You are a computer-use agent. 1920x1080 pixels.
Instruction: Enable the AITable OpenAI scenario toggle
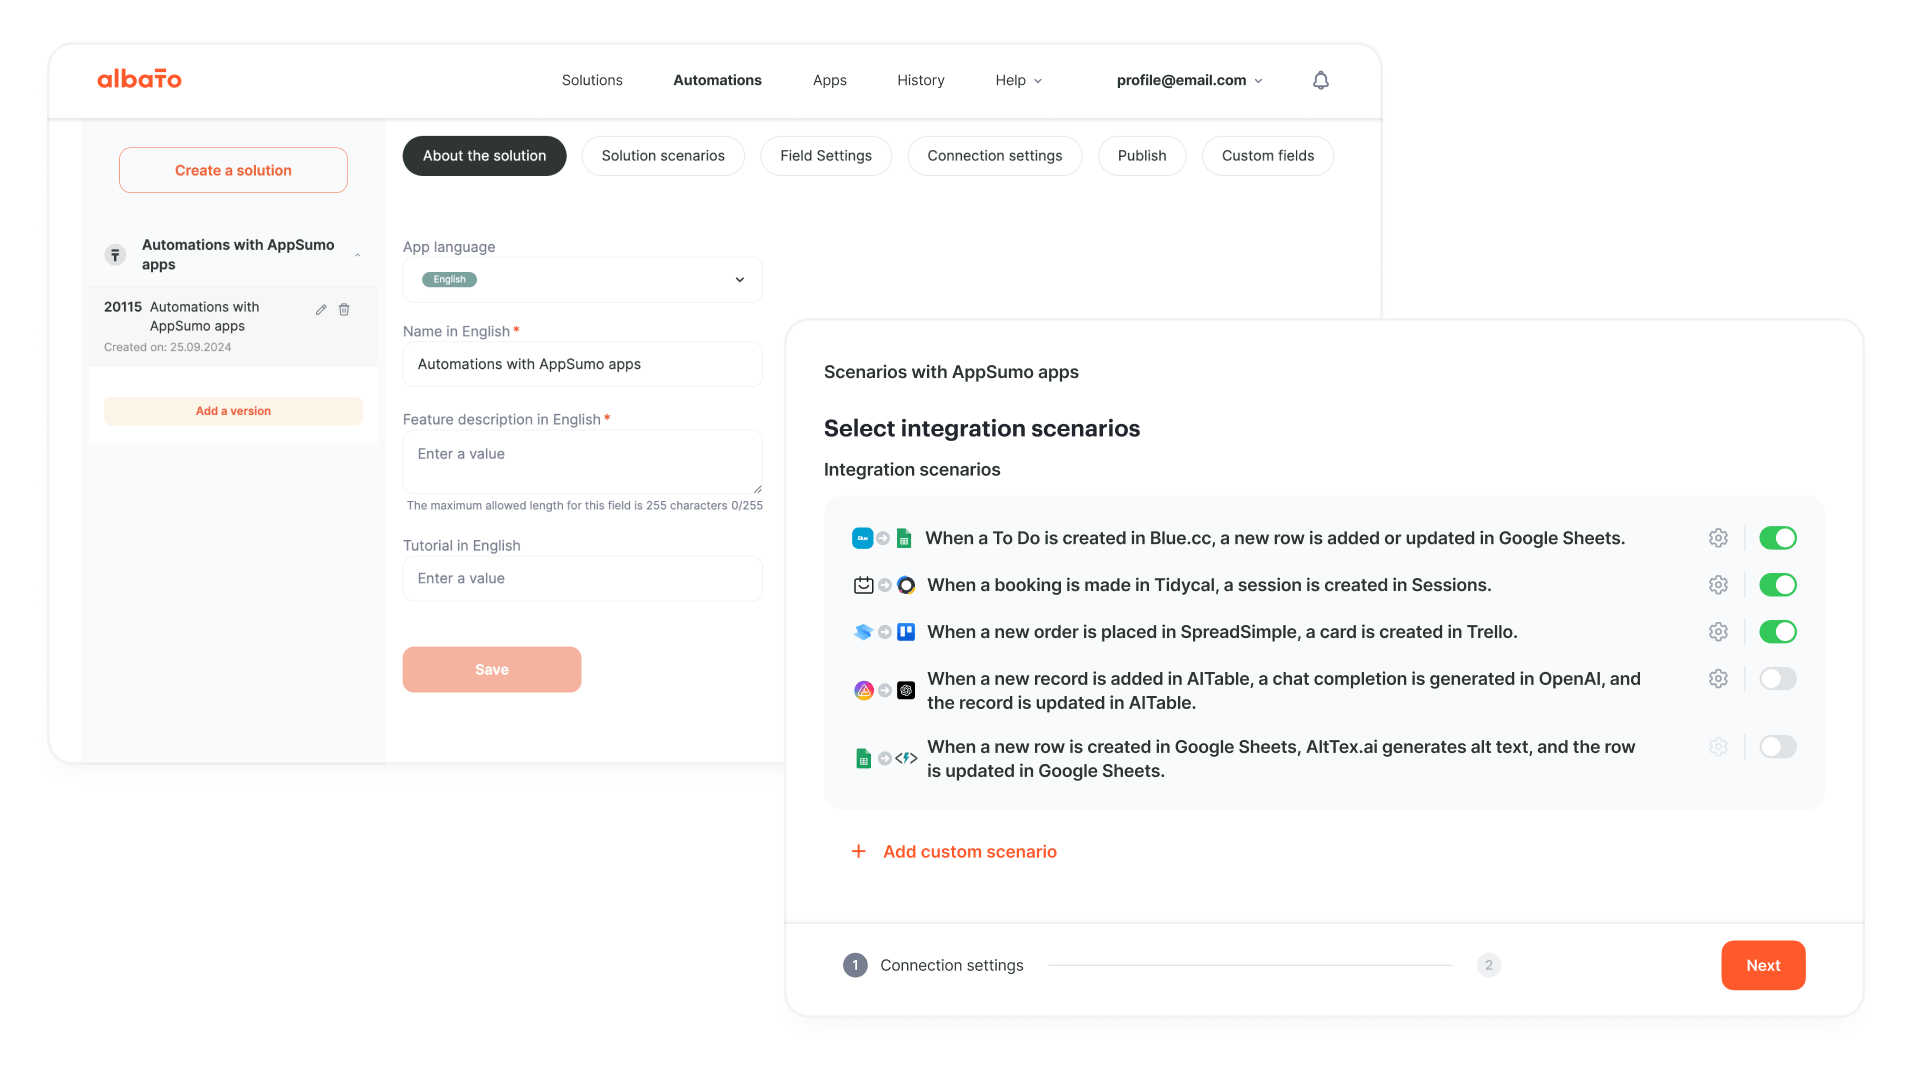coord(1777,679)
